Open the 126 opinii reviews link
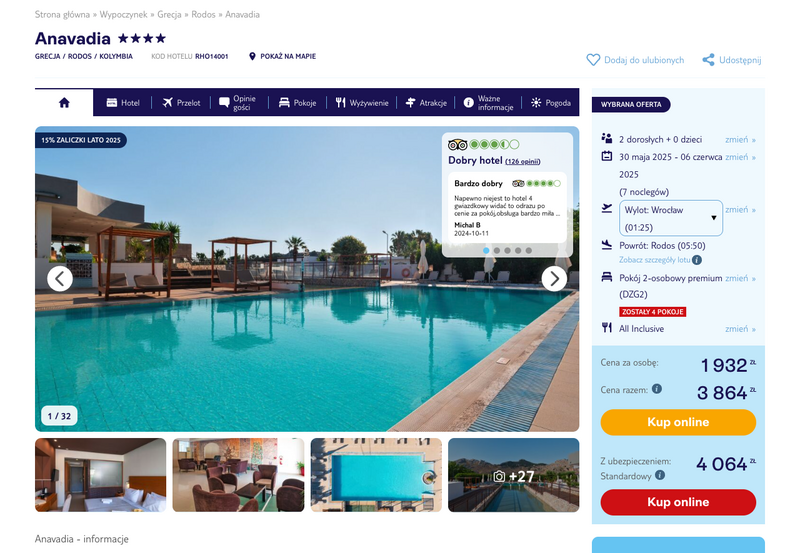800x553 pixels. coord(522,161)
